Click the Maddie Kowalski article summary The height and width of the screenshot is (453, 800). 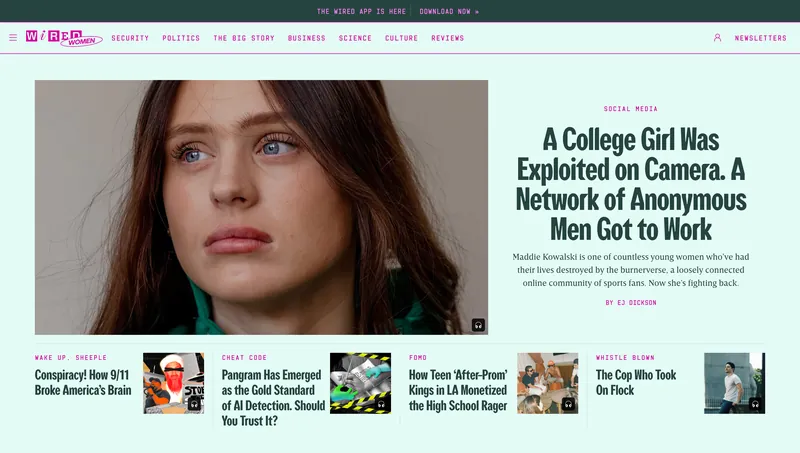[x=631, y=270]
